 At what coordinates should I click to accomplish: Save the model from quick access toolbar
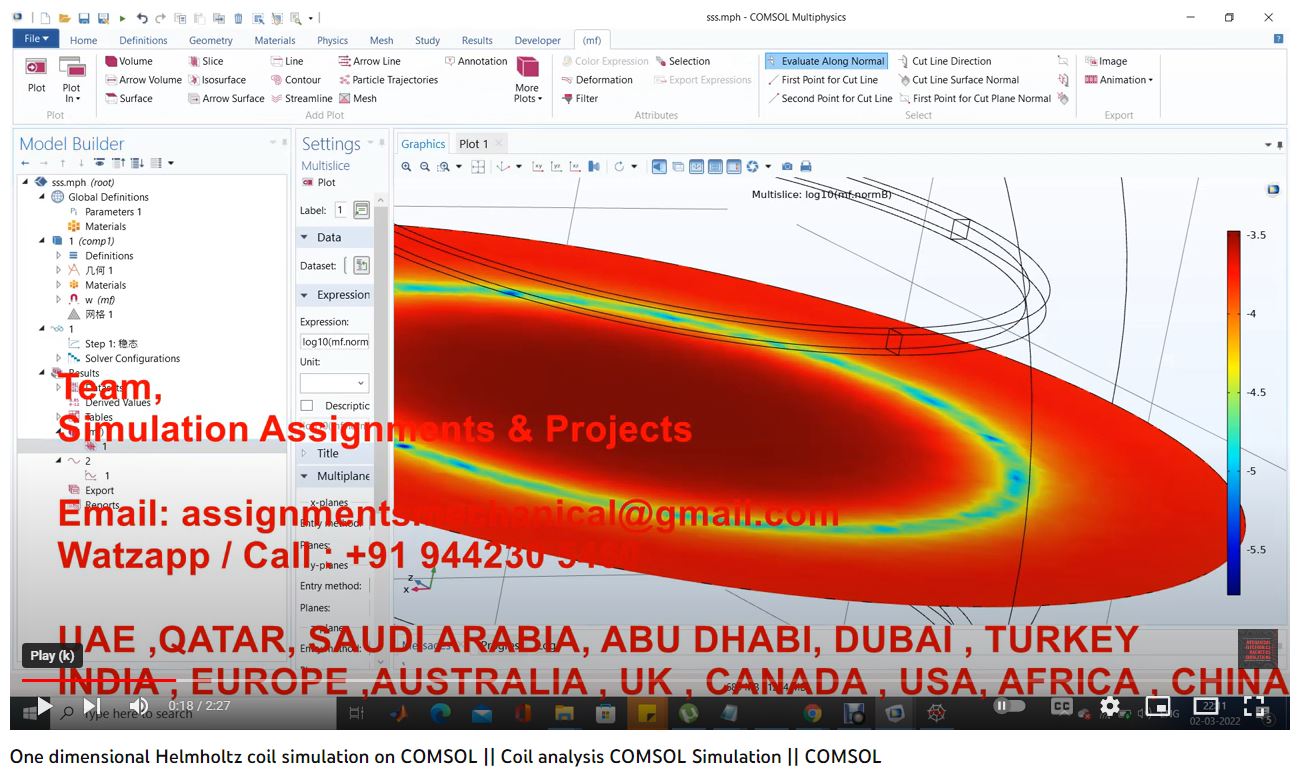(x=84, y=18)
